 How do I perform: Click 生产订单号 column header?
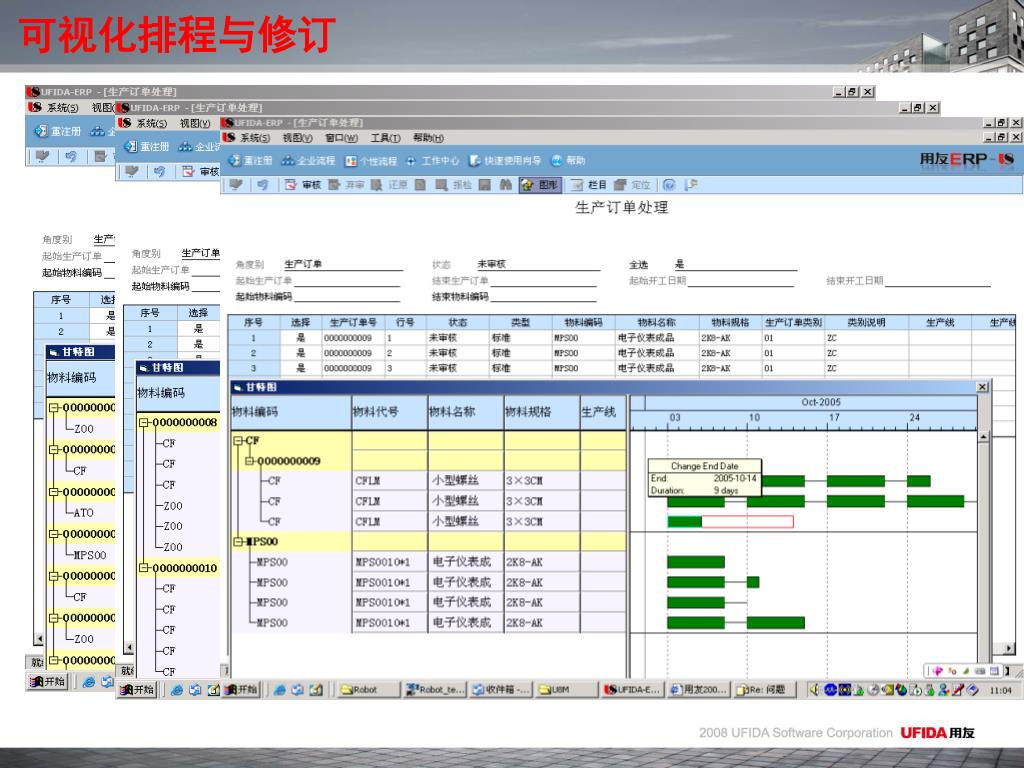[x=353, y=323]
